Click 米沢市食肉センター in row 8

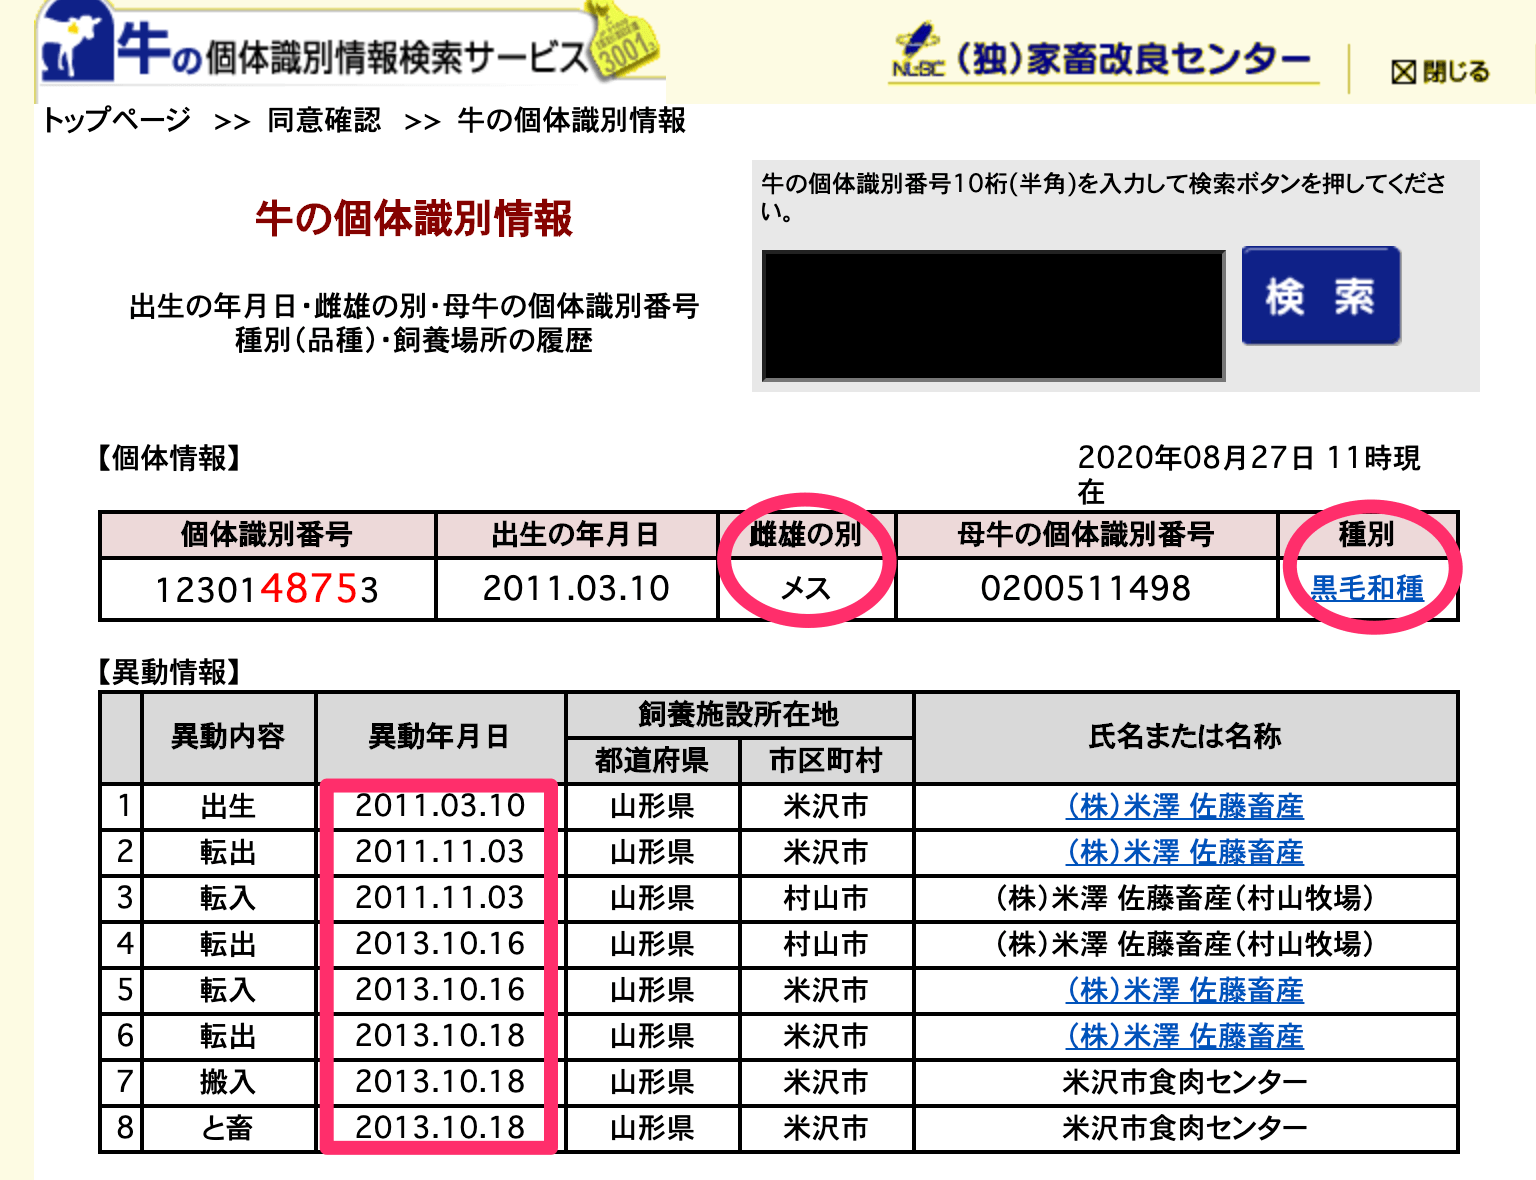[1185, 1128]
